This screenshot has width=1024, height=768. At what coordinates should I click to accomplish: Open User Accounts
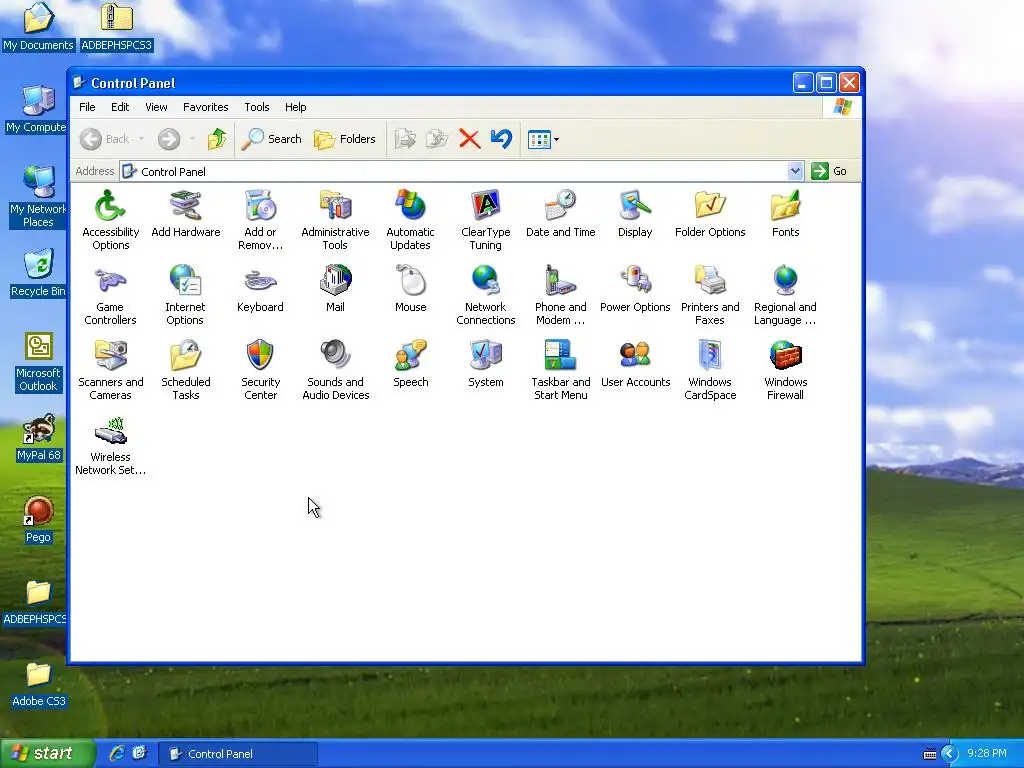[x=635, y=364]
